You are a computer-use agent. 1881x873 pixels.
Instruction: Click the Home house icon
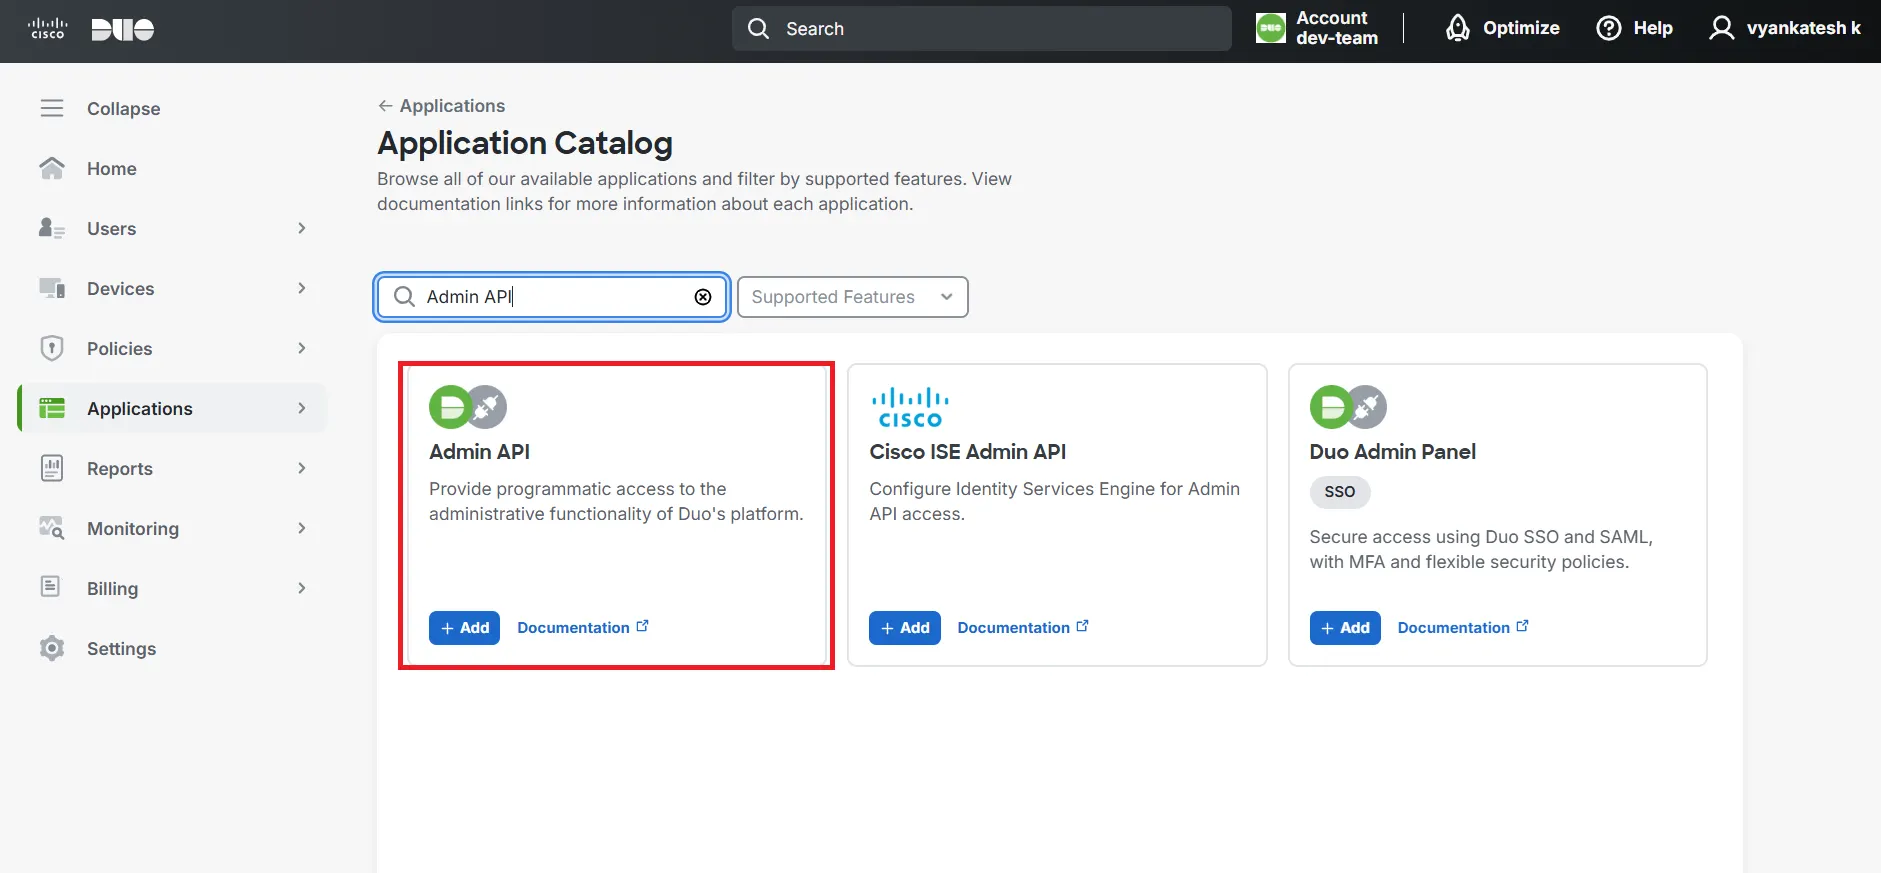52,168
